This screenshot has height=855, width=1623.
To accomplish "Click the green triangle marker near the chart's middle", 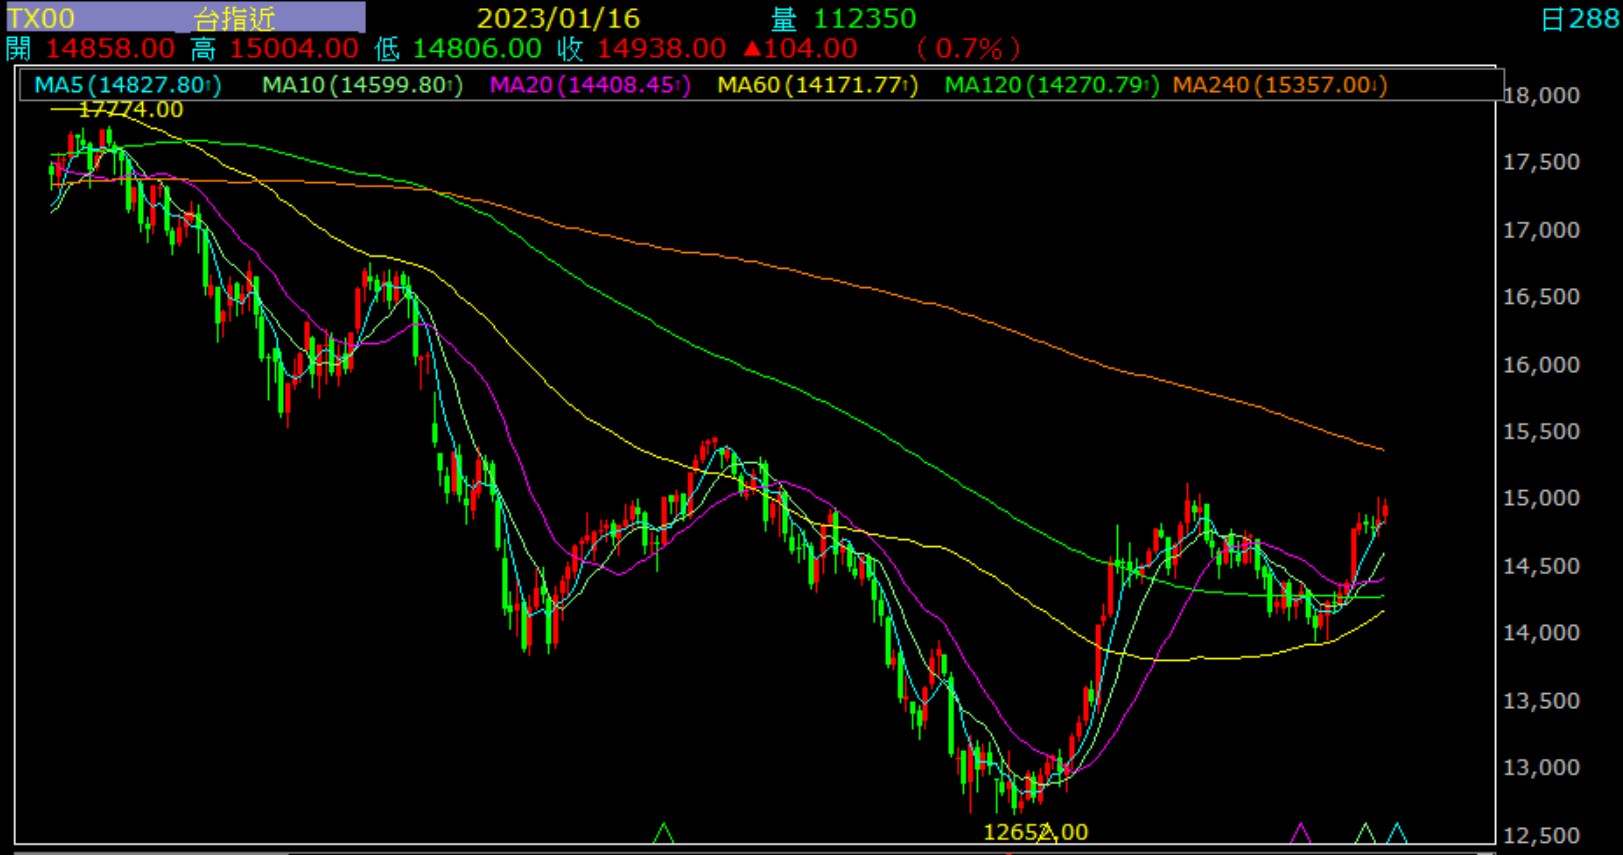I will click(x=663, y=833).
